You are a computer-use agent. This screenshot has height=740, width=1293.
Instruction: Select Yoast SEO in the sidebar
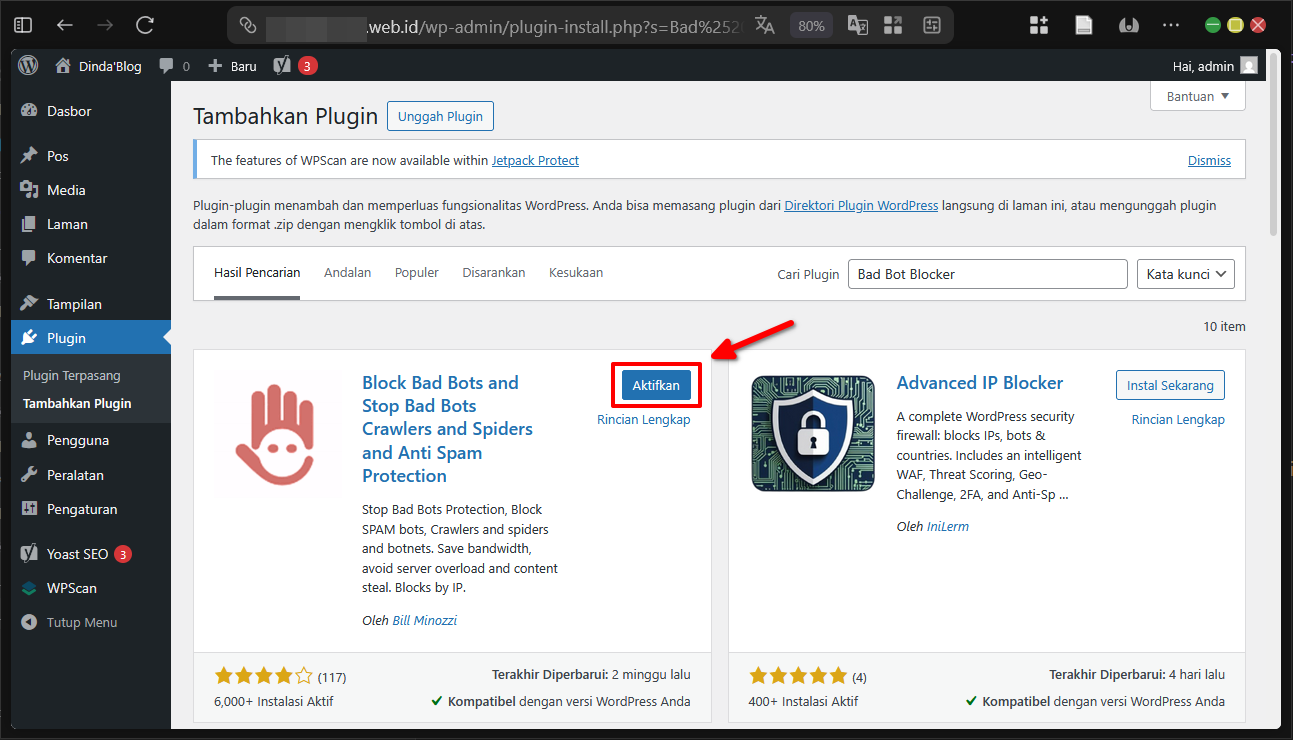tap(76, 553)
